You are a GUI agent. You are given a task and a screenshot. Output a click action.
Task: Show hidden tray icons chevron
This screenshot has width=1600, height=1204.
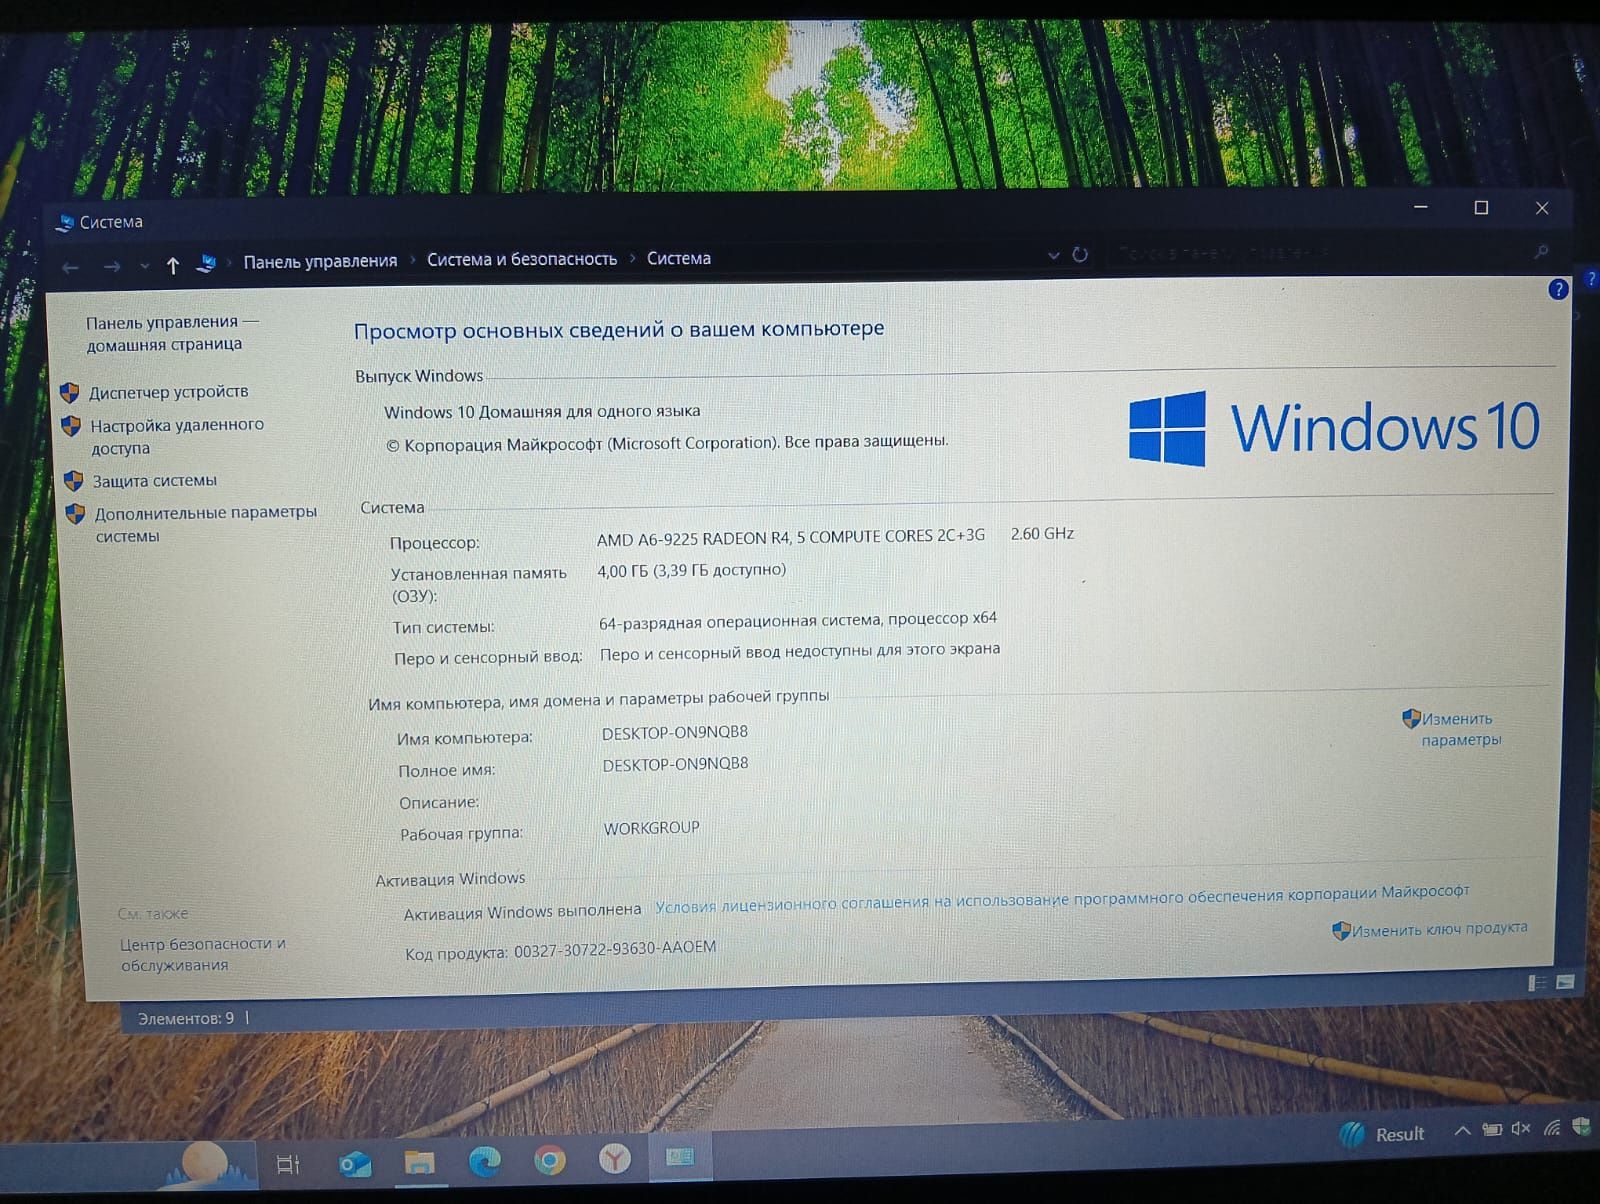[x=1462, y=1131]
